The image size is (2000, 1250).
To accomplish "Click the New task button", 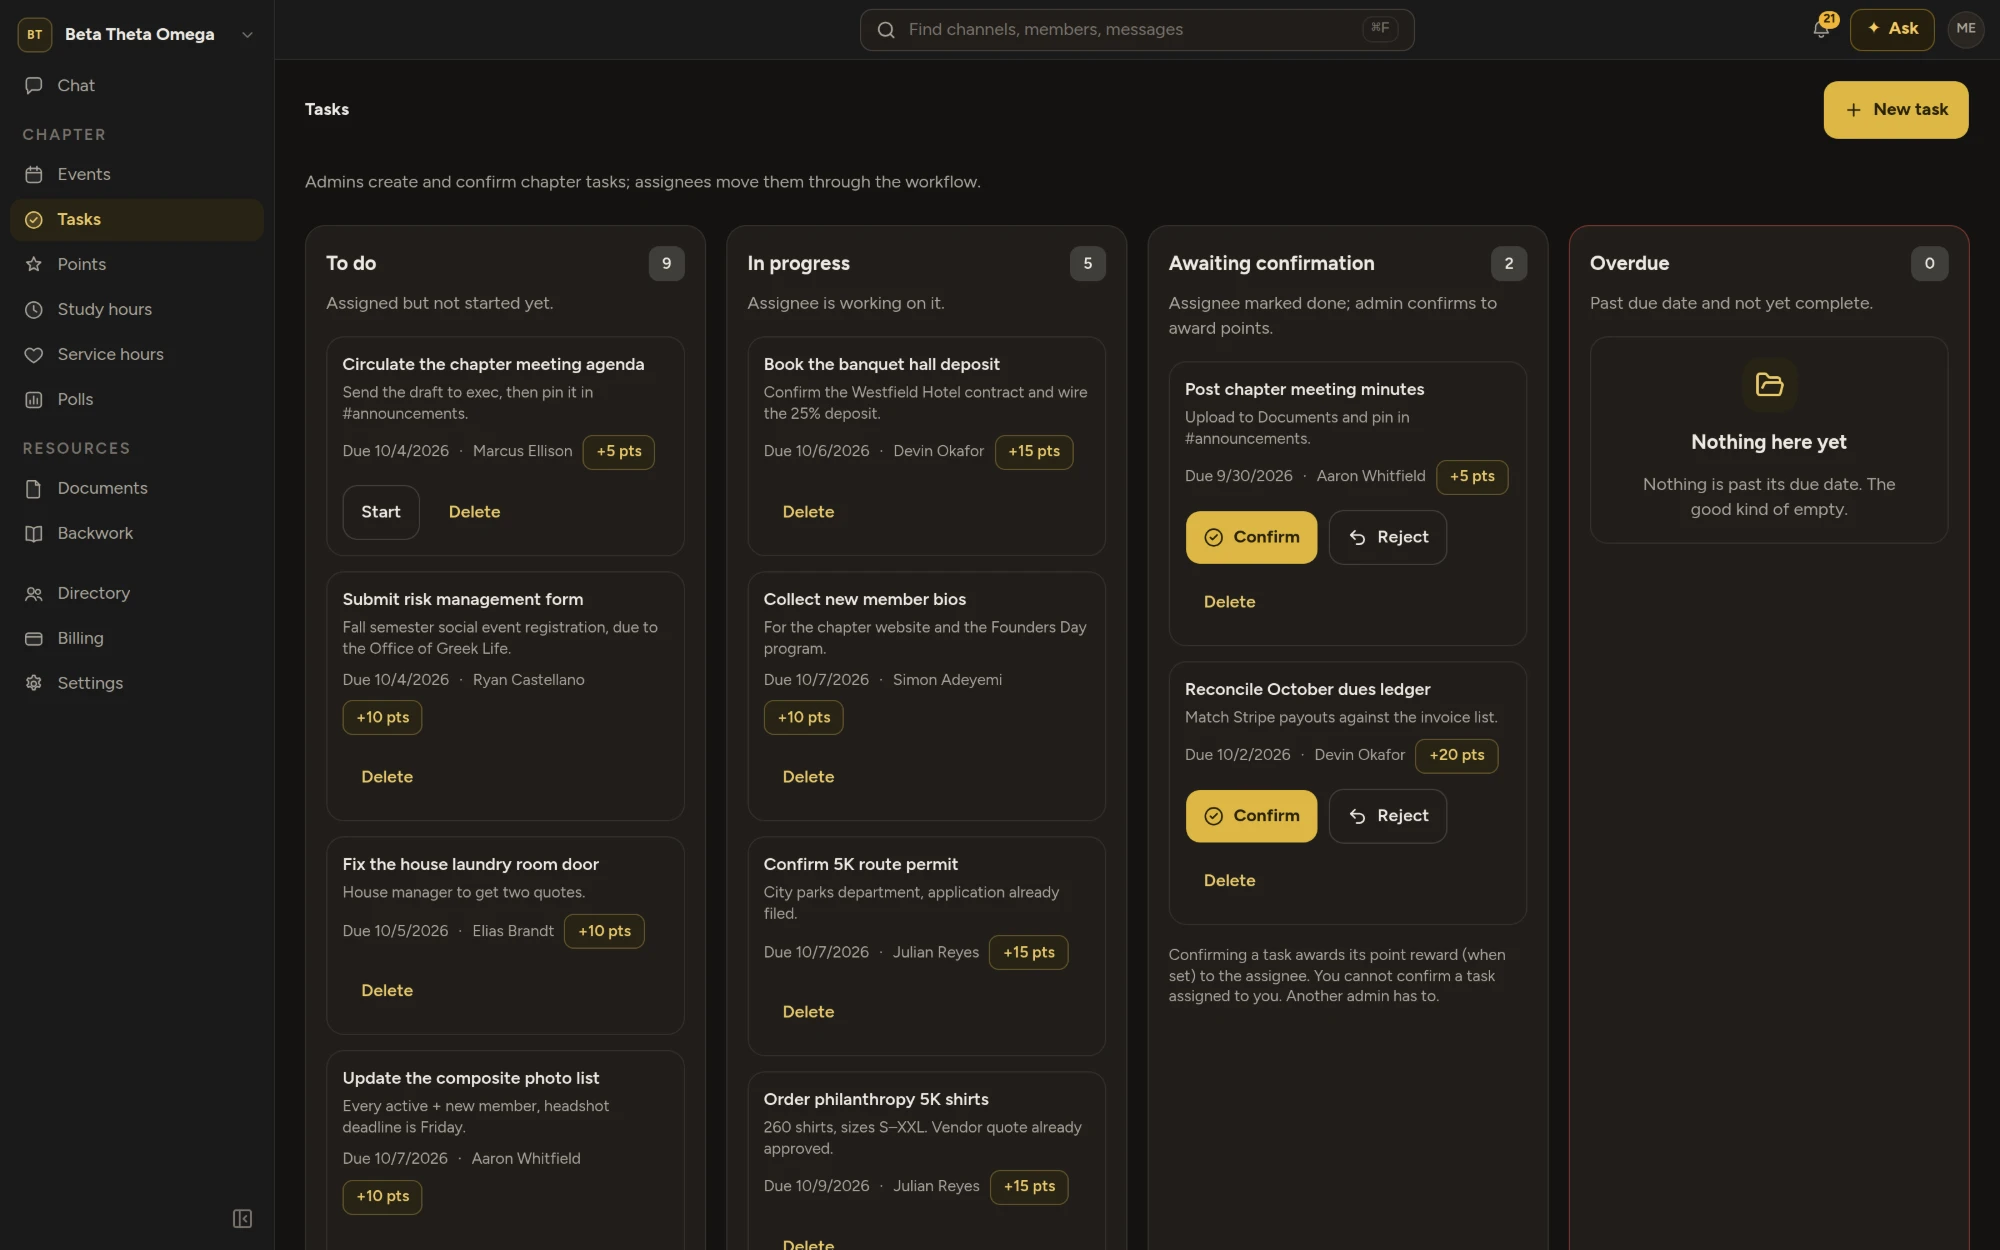I will tap(1896, 109).
